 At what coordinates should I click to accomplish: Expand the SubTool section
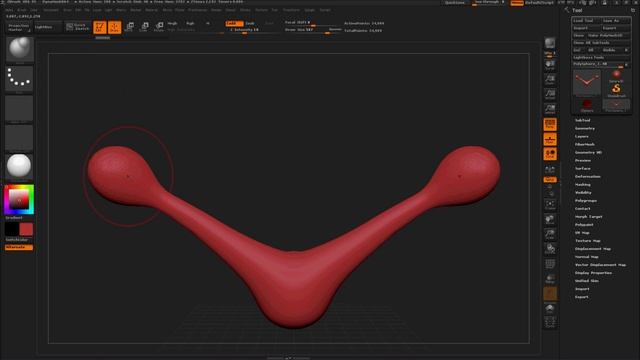(582, 120)
